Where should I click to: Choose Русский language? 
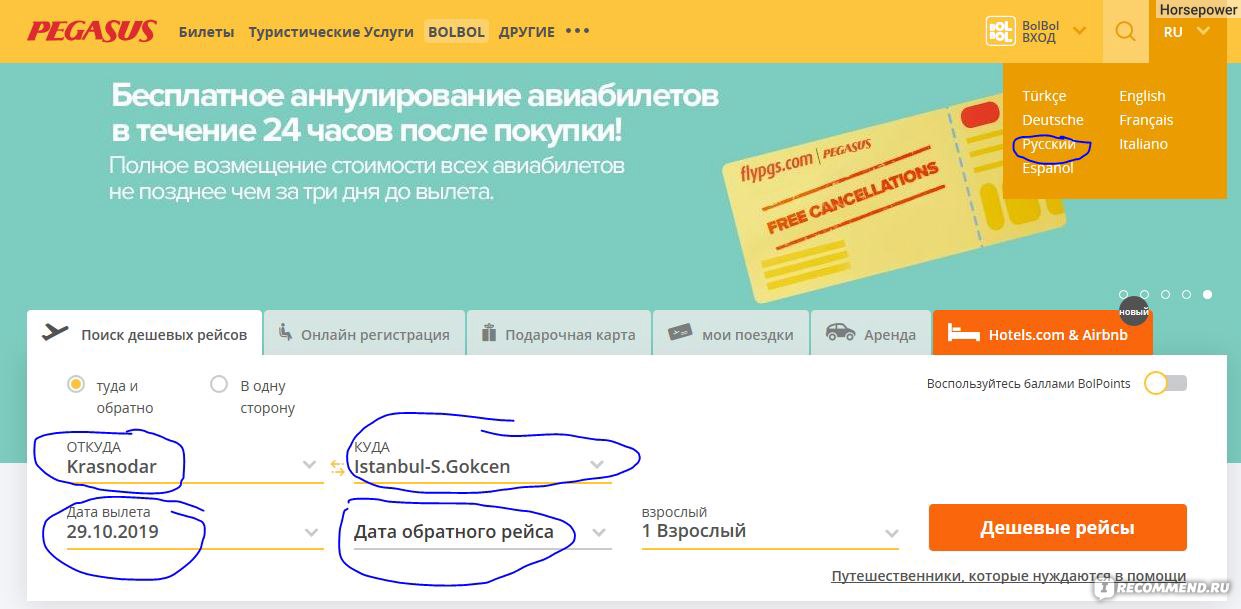(x=1048, y=144)
